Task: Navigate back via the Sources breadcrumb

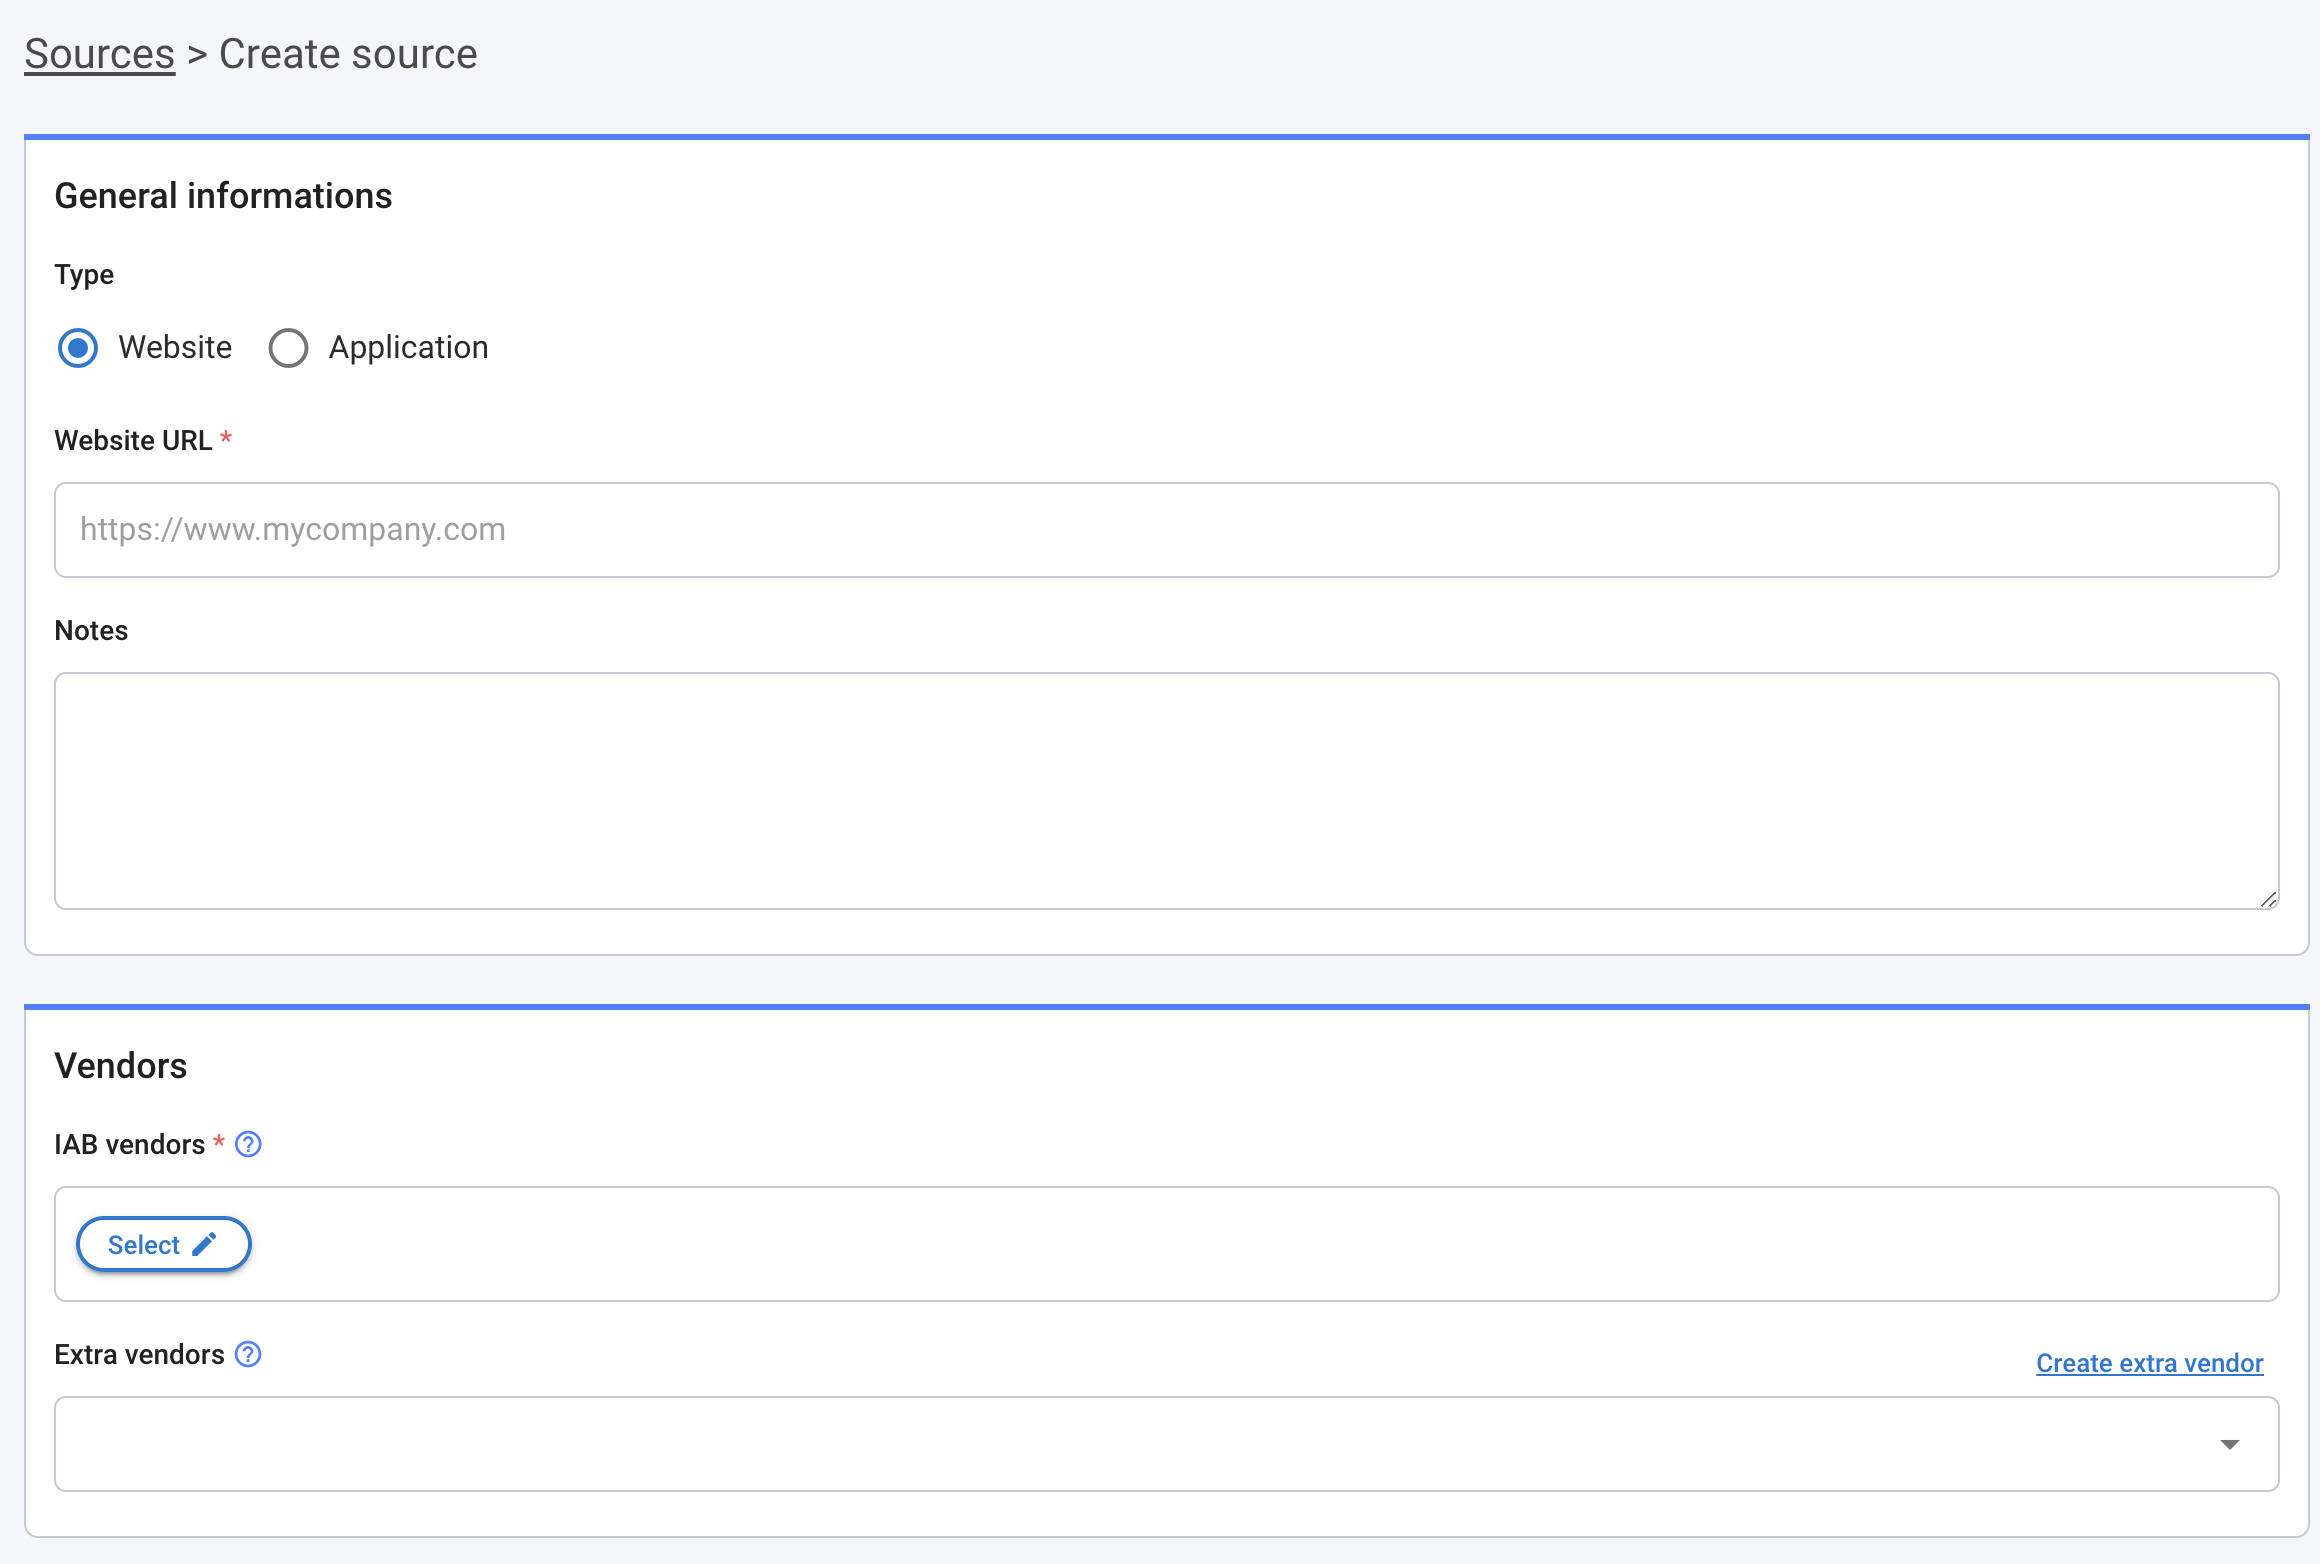Action: (x=99, y=53)
